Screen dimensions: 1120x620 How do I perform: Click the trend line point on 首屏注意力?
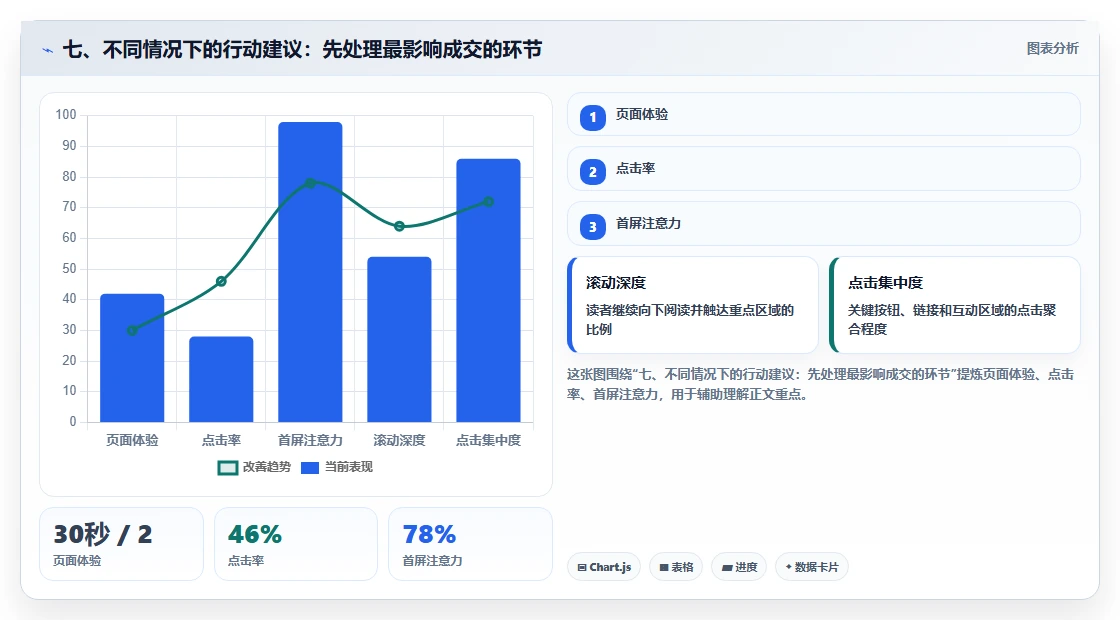[x=310, y=184]
